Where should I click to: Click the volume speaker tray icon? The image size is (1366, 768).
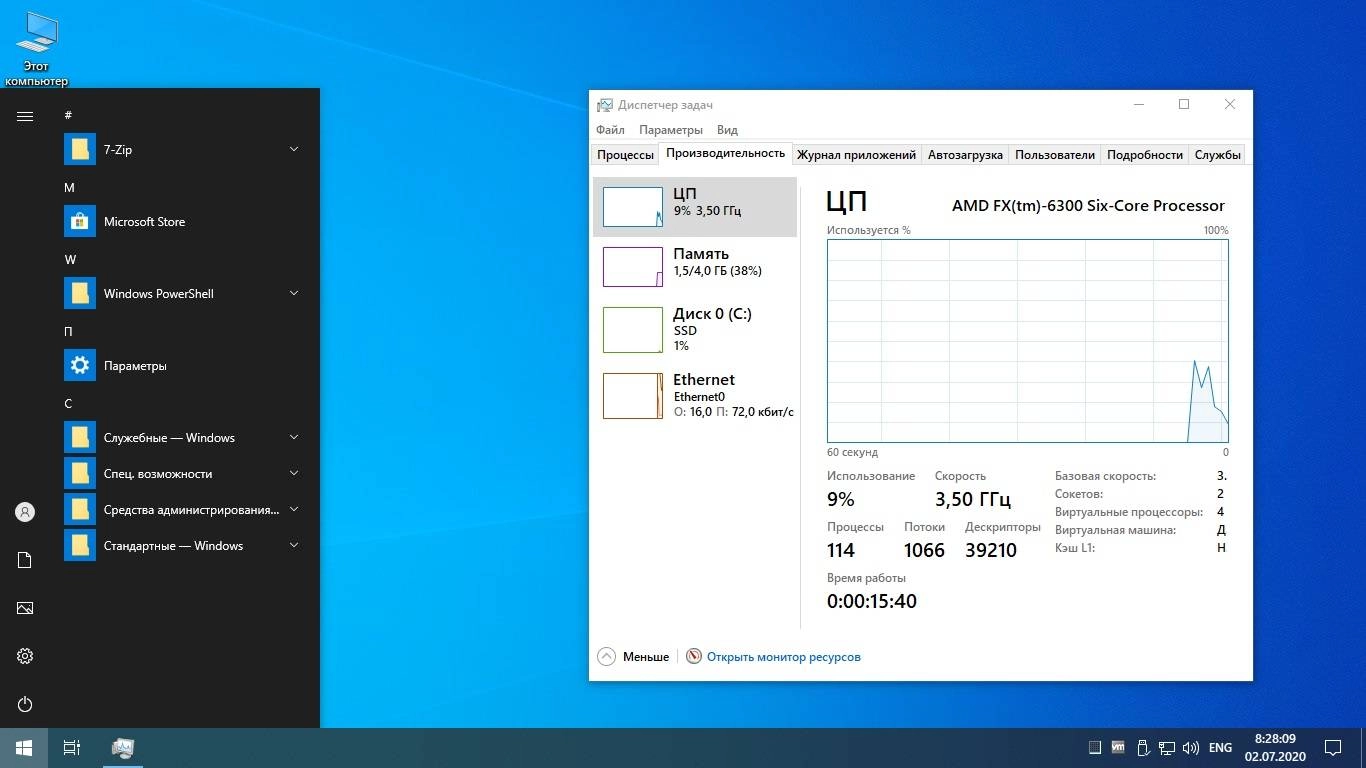[x=1190, y=748]
